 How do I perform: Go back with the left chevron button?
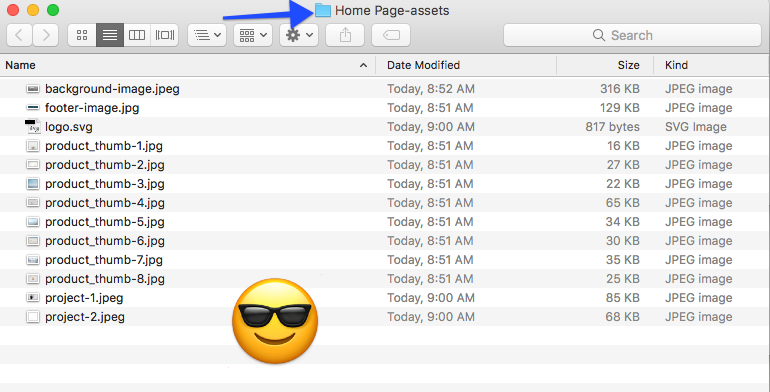(x=20, y=35)
